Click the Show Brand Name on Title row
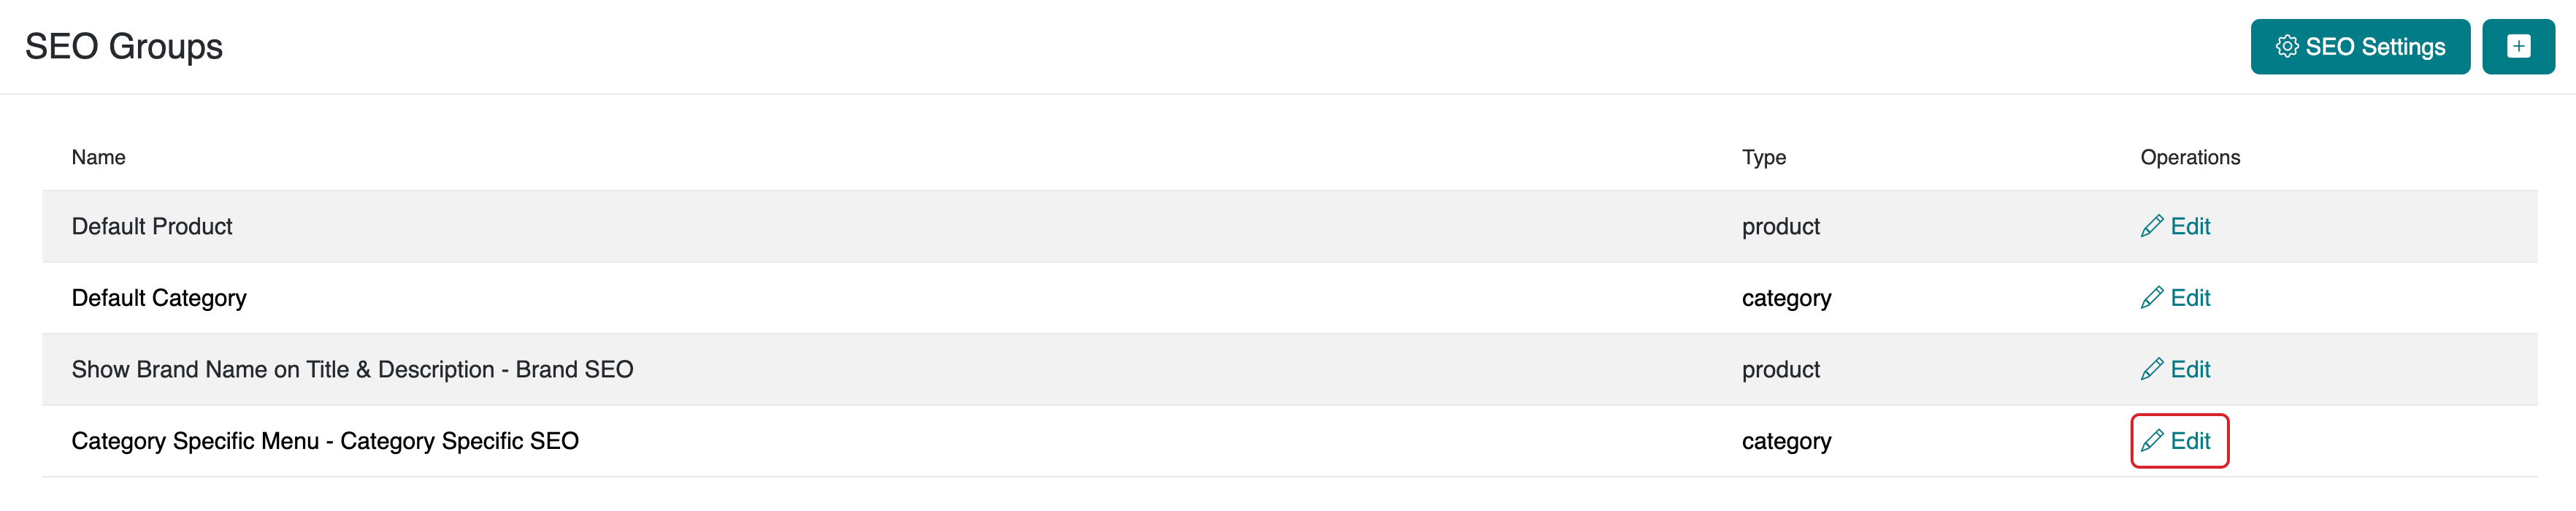 (x=352, y=370)
